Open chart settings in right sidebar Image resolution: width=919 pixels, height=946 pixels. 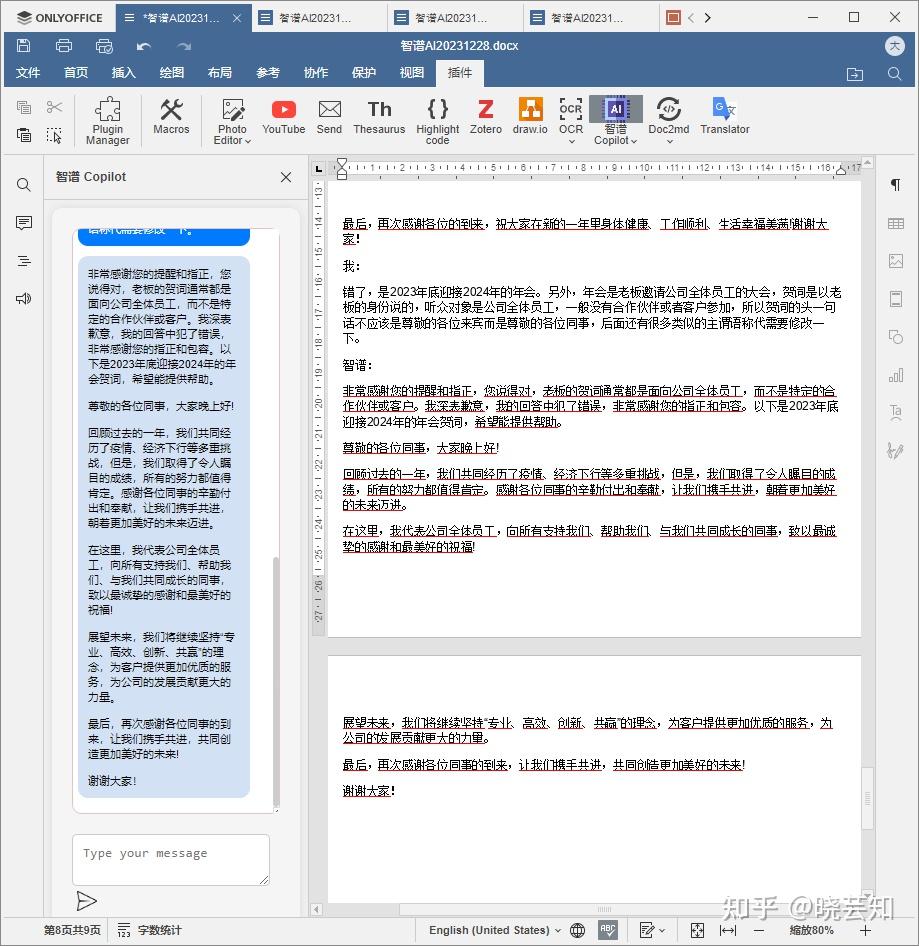click(896, 375)
